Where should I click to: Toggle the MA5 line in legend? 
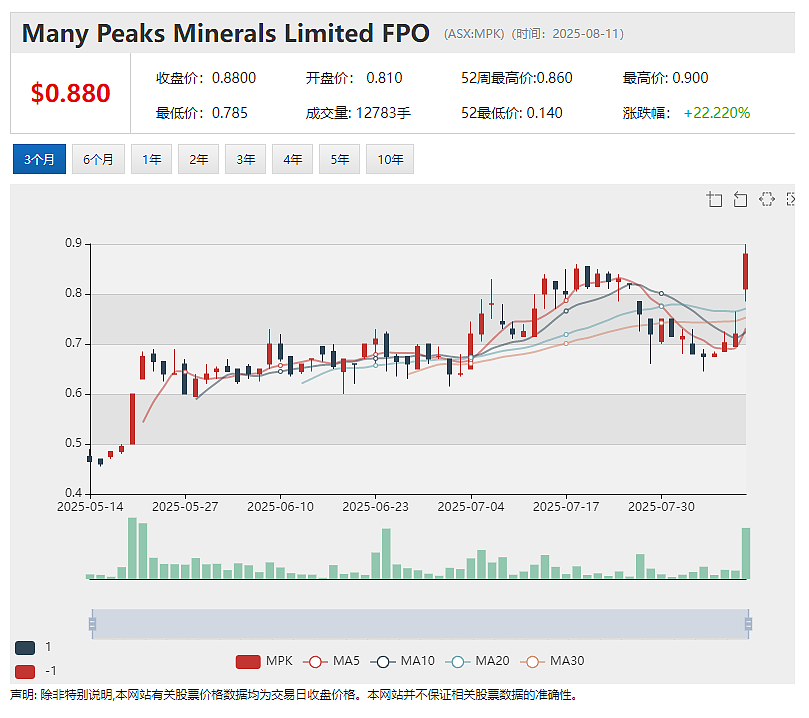tap(331, 661)
